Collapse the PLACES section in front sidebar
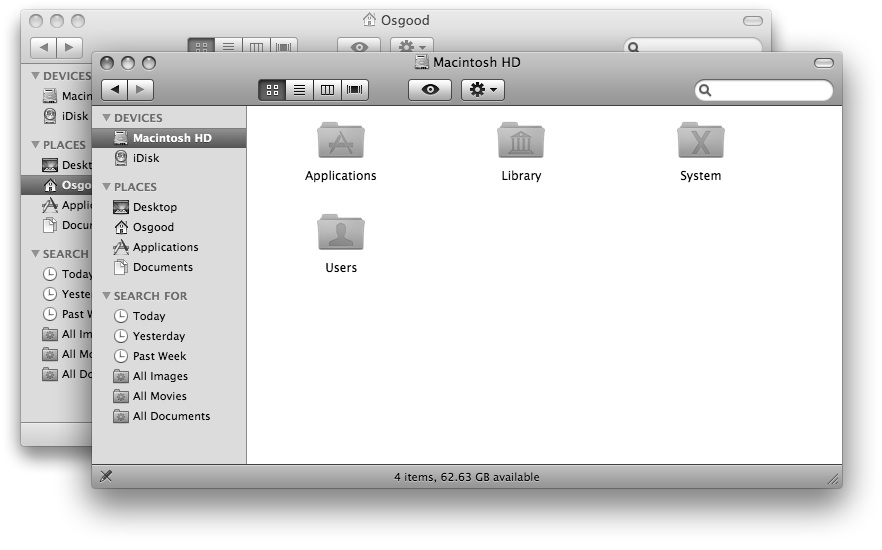Screen dimensions: 882x550 (x=106, y=187)
